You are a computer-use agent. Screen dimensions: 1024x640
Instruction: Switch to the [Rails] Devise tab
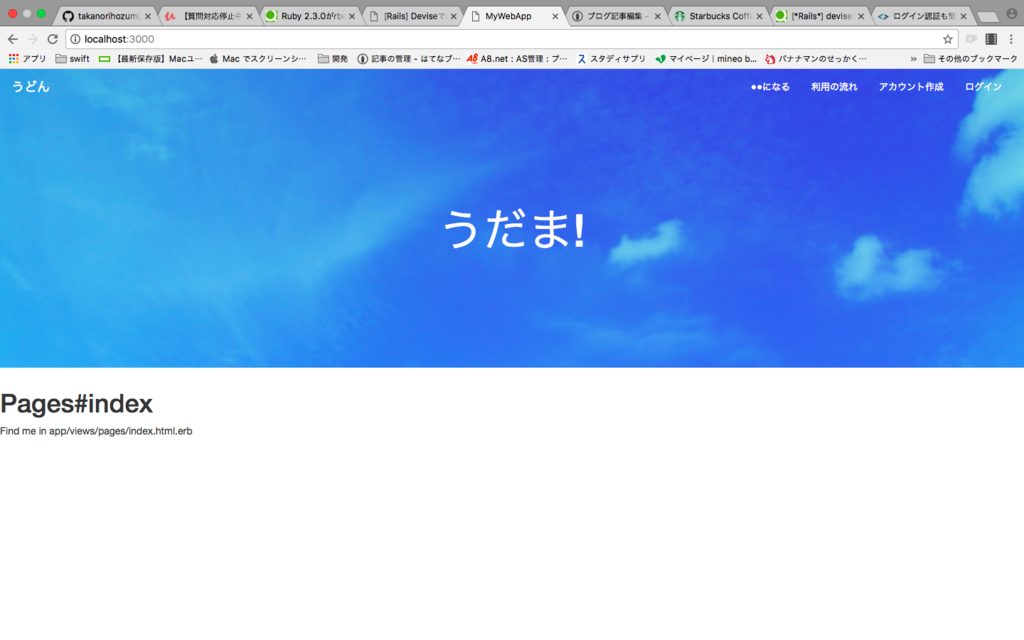[x=411, y=16]
